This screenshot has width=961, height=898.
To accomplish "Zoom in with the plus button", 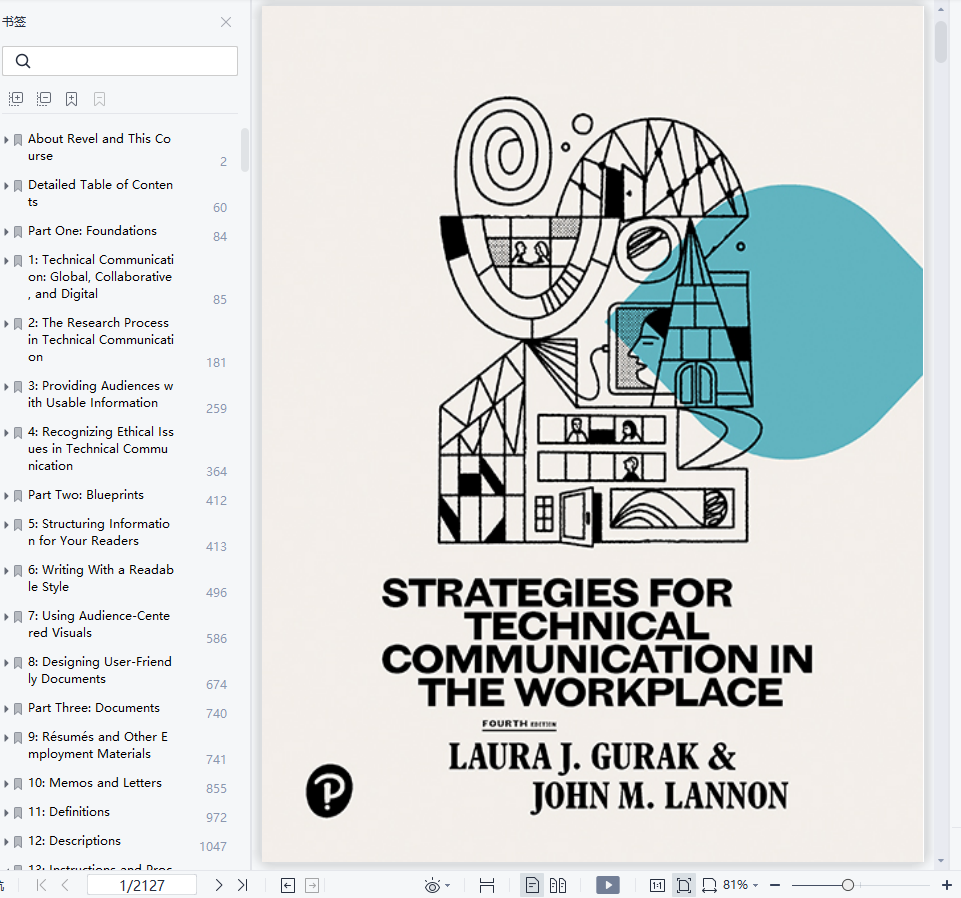I will 946,885.
